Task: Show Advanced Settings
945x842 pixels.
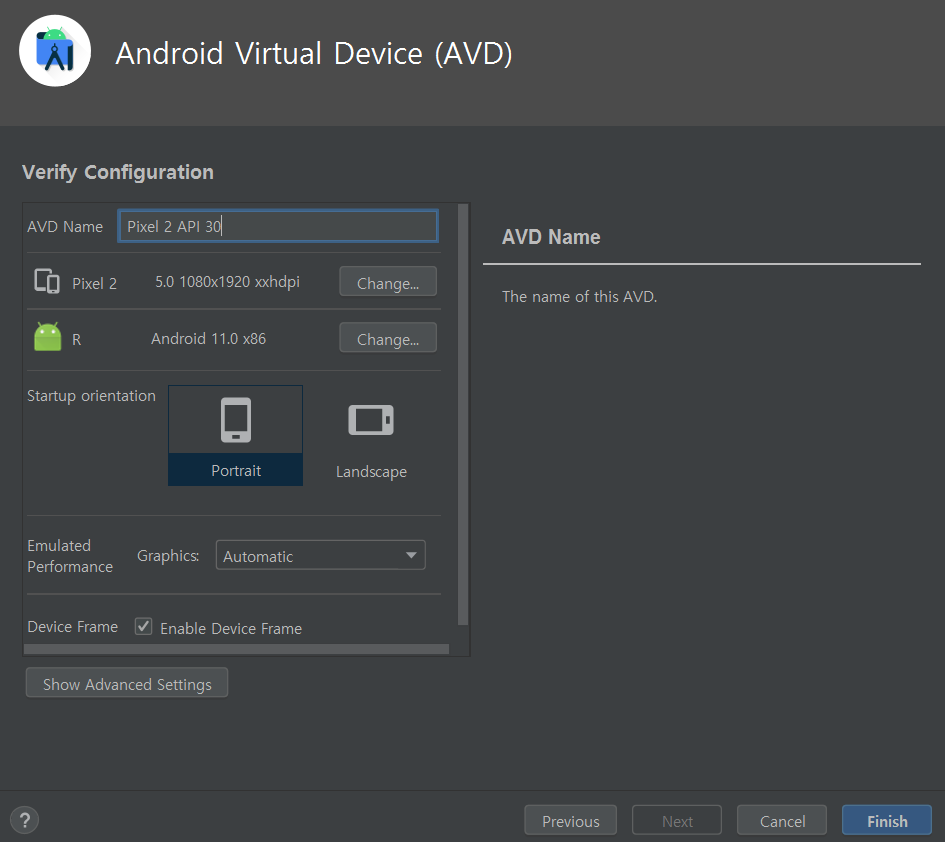Action: [127, 683]
